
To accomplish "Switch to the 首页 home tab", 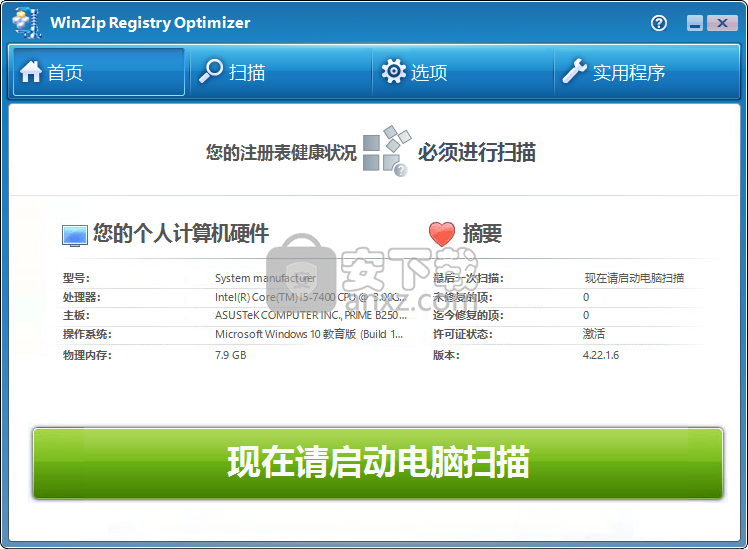I will tap(98, 72).
